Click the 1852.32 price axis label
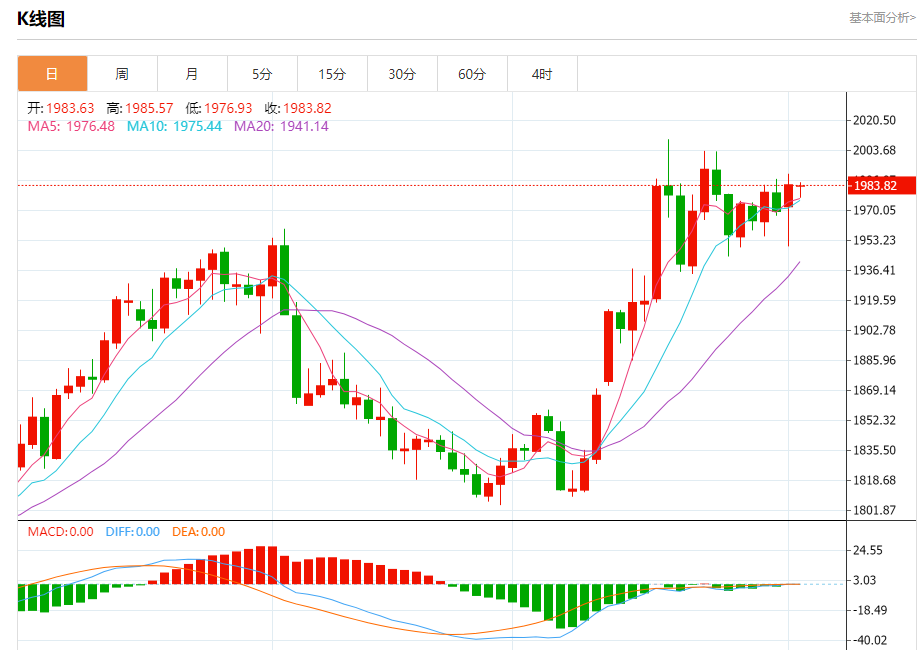Image resolution: width=921 pixels, height=650 pixels. click(875, 420)
